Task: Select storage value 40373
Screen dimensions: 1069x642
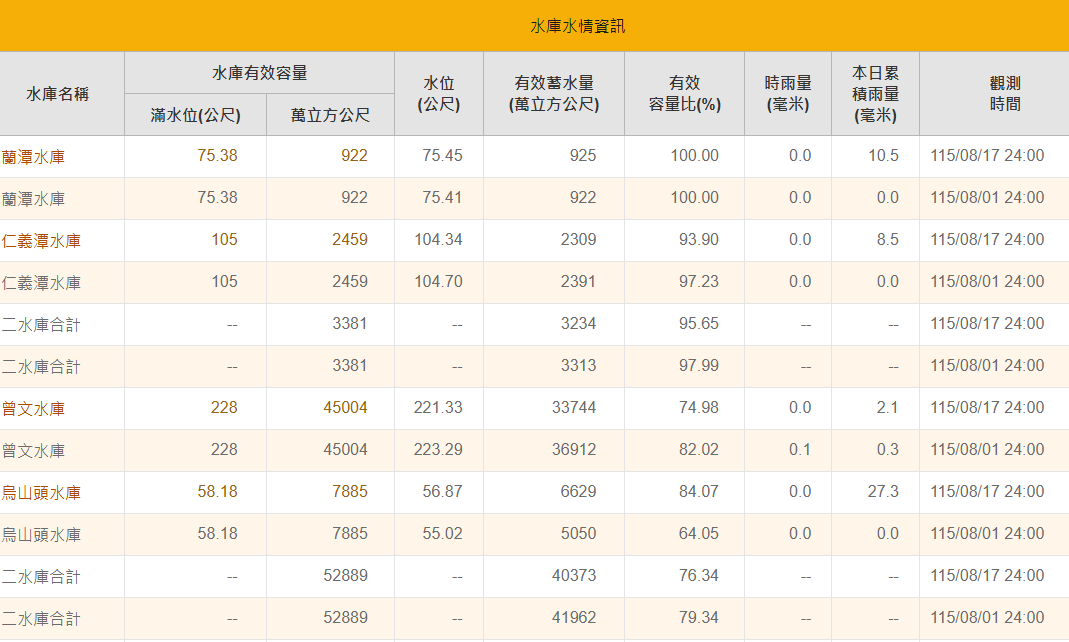Action: click(x=574, y=576)
